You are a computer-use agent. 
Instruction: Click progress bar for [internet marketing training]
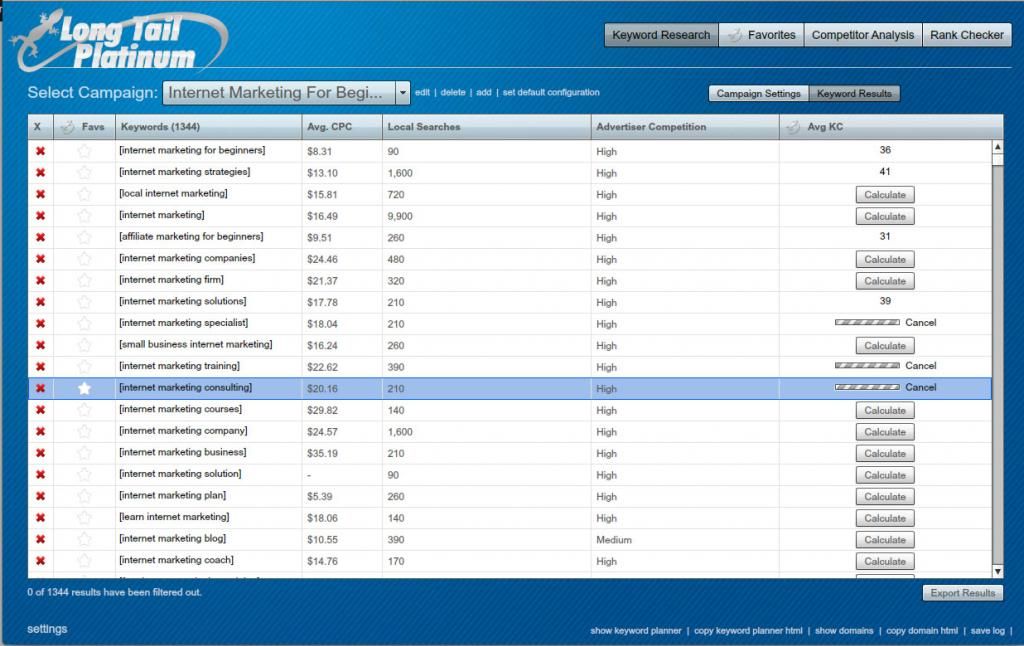point(867,366)
